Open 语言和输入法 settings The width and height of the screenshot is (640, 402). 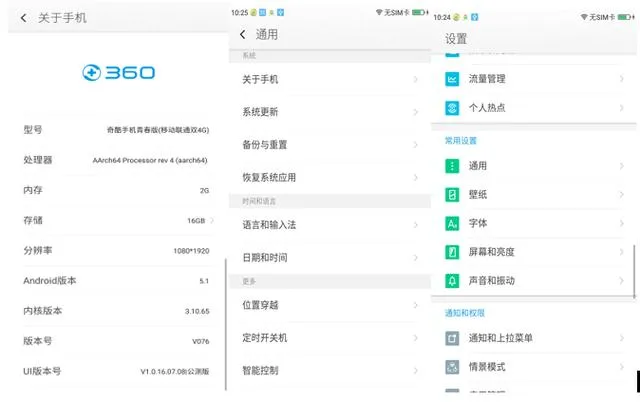330,225
